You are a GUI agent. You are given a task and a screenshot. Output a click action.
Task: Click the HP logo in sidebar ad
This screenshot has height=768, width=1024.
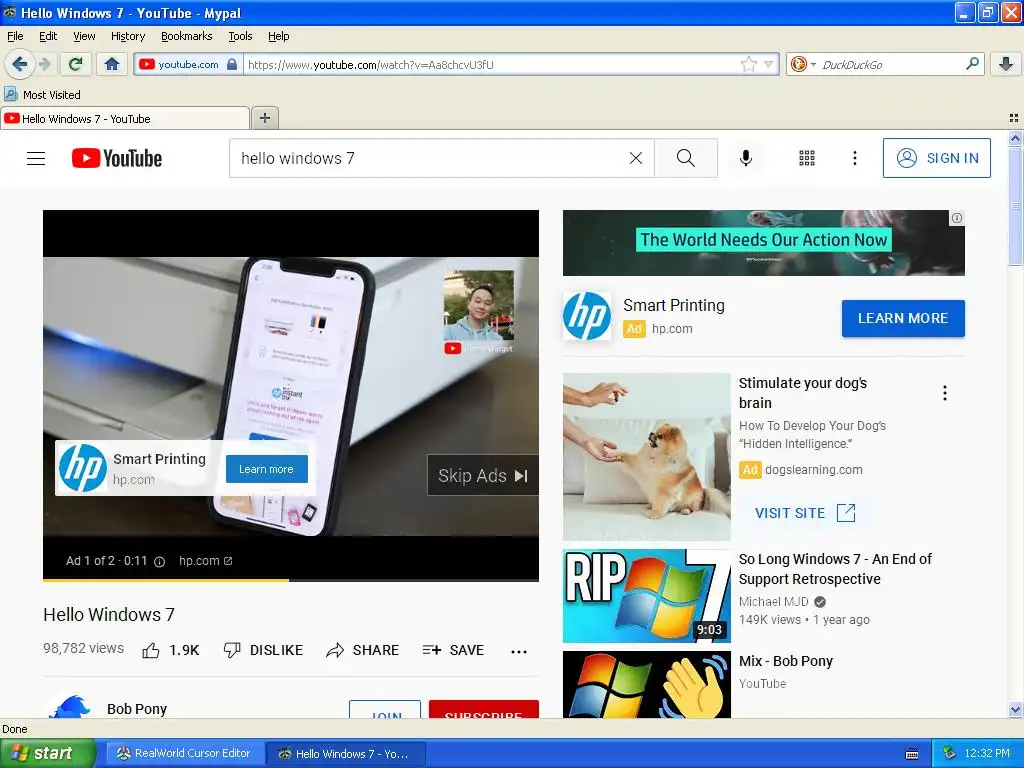click(x=586, y=316)
